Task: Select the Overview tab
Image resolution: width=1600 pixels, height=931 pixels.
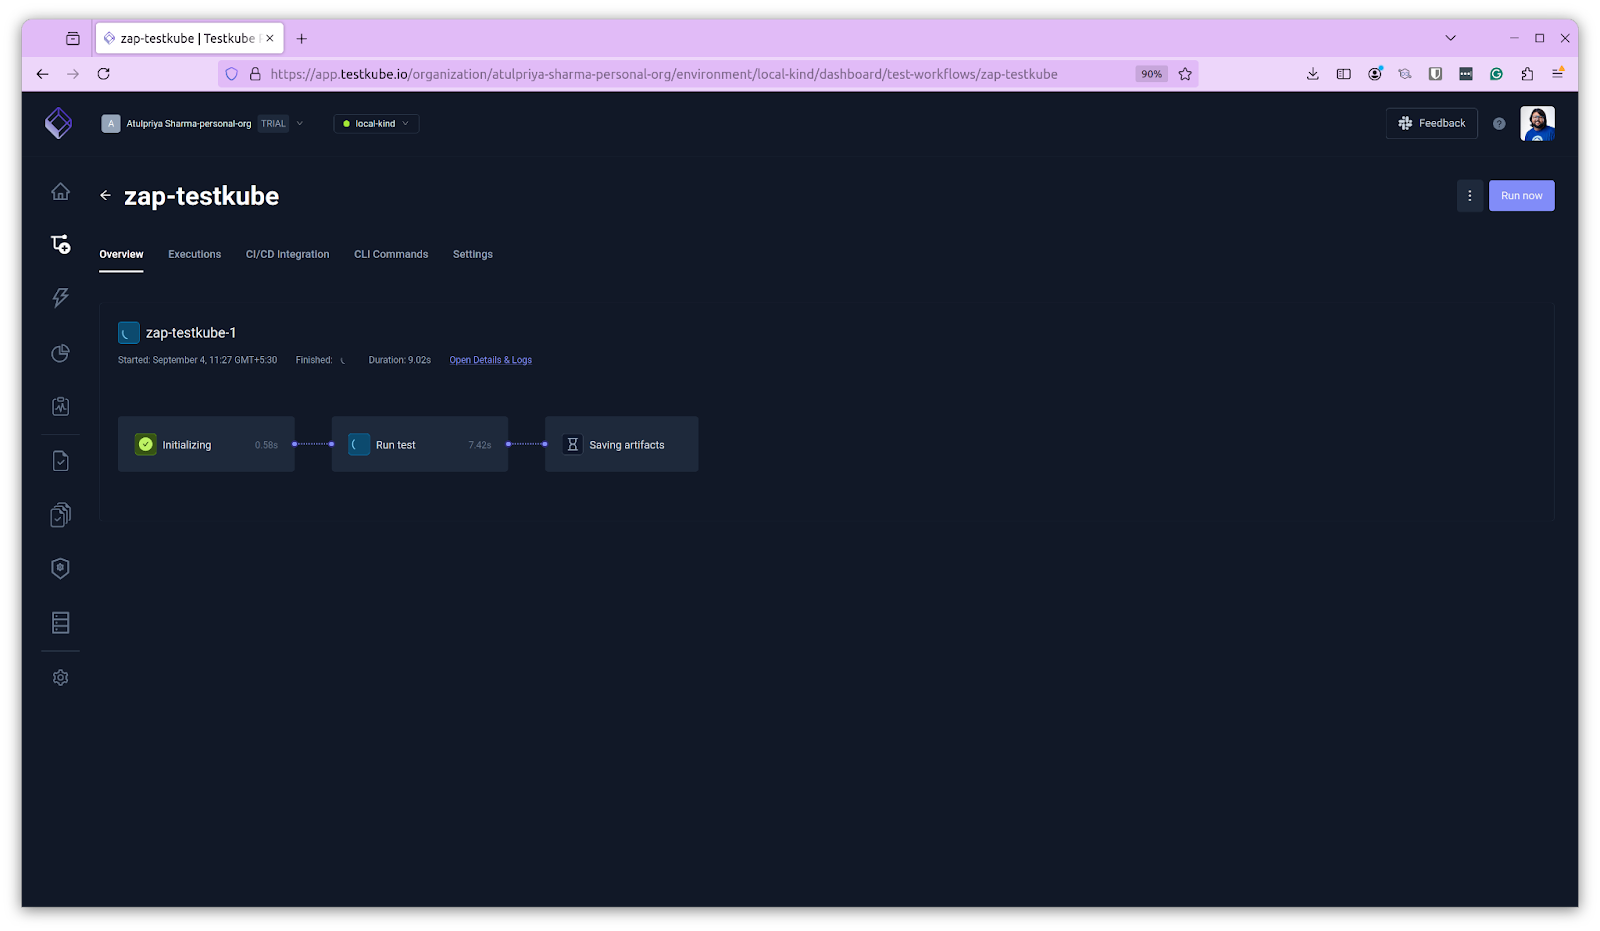Action: click(121, 254)
